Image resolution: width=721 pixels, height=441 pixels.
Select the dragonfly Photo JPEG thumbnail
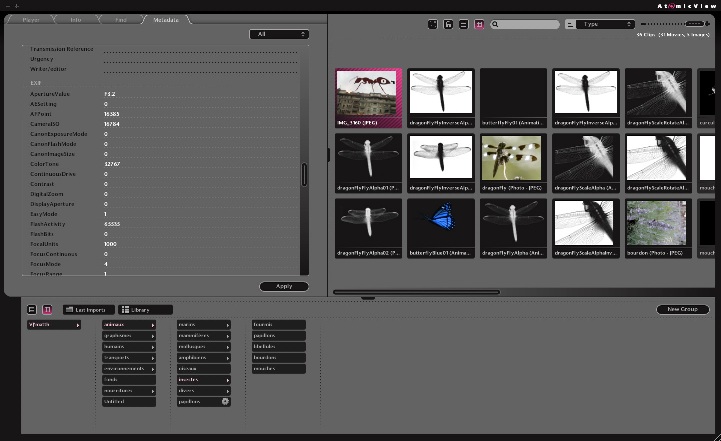(x=513, y=163)
